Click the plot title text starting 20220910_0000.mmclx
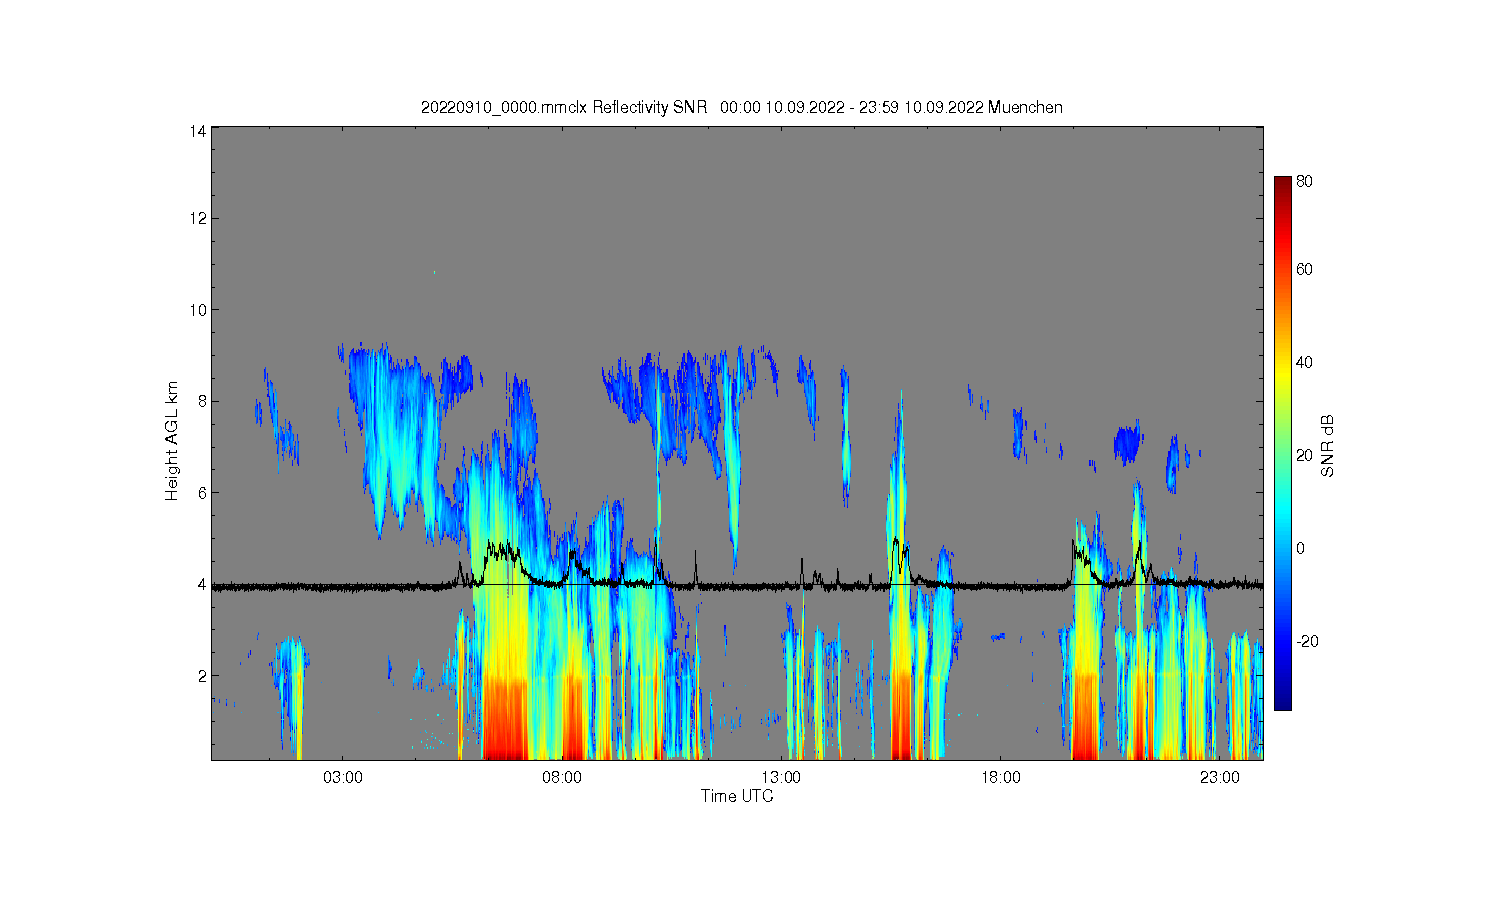This screenshot has width=1500, height=900. tap(741, 108)
